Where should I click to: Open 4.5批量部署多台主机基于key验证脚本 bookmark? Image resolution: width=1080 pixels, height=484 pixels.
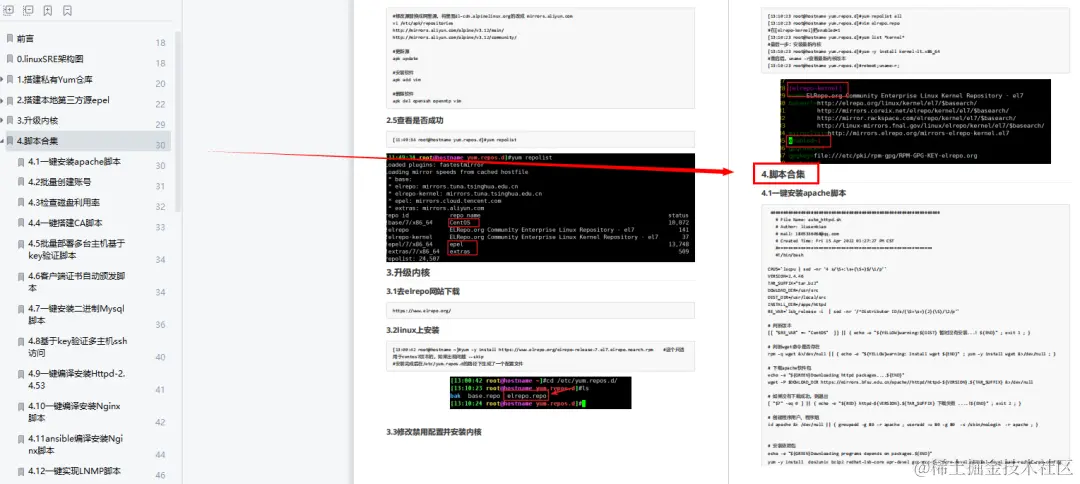(x=76, y=249)
